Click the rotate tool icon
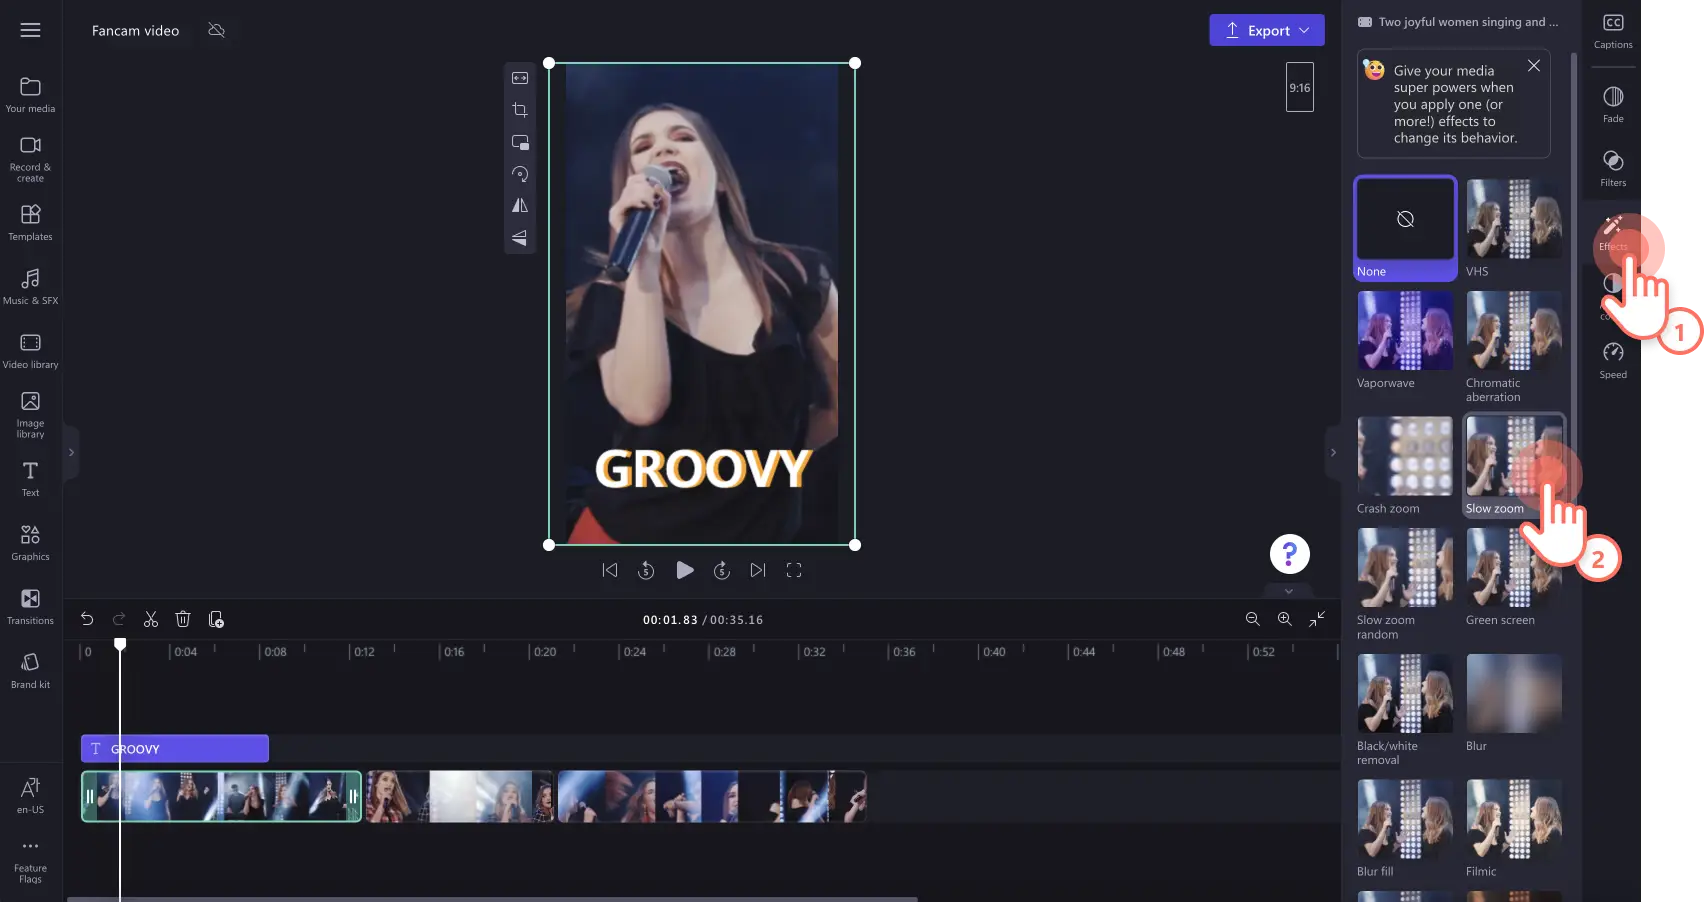Image resolution: width=1704 pixels, height=902 pixels. pos(520,174)
